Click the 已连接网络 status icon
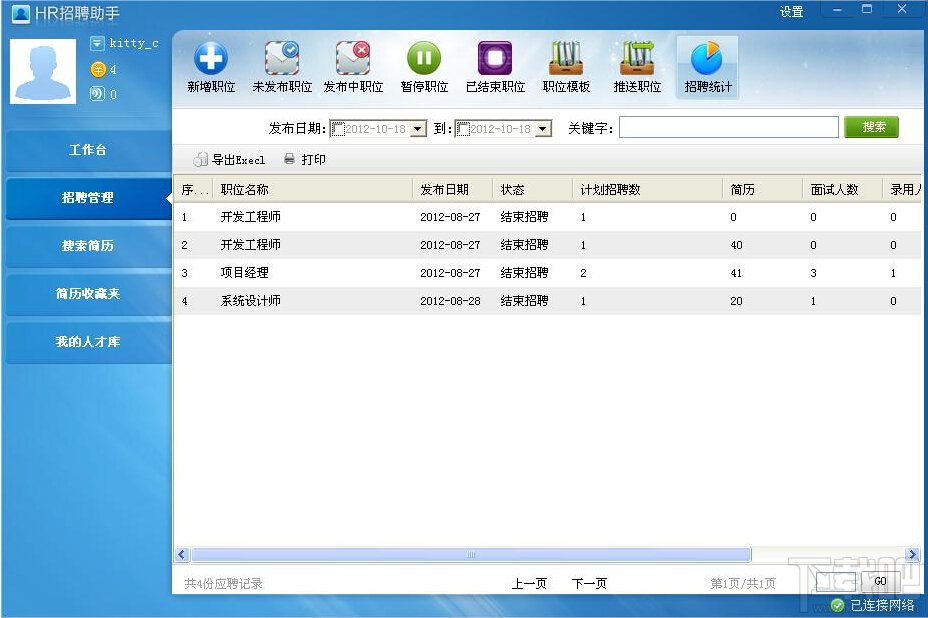 click(x=837, y=605)
